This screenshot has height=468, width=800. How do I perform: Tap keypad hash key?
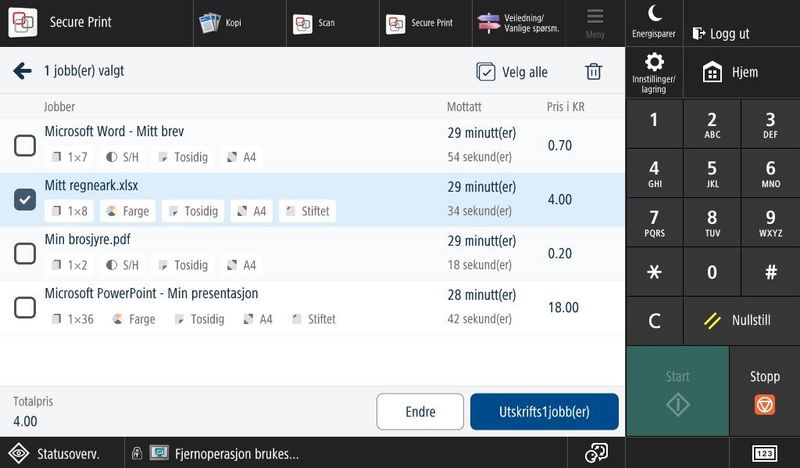point(770,272)
